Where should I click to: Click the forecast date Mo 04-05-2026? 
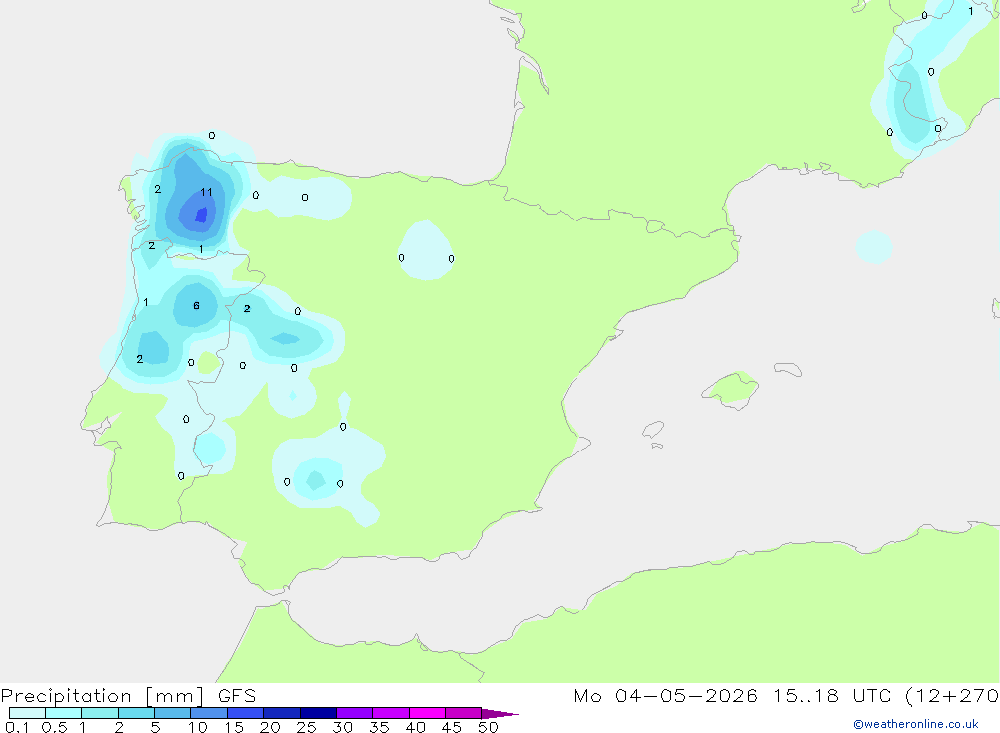(x=666, y=696)
